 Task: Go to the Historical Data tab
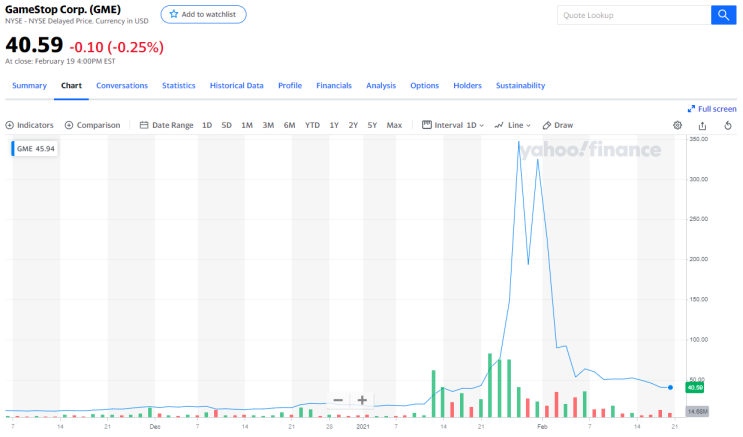point(236,86)
